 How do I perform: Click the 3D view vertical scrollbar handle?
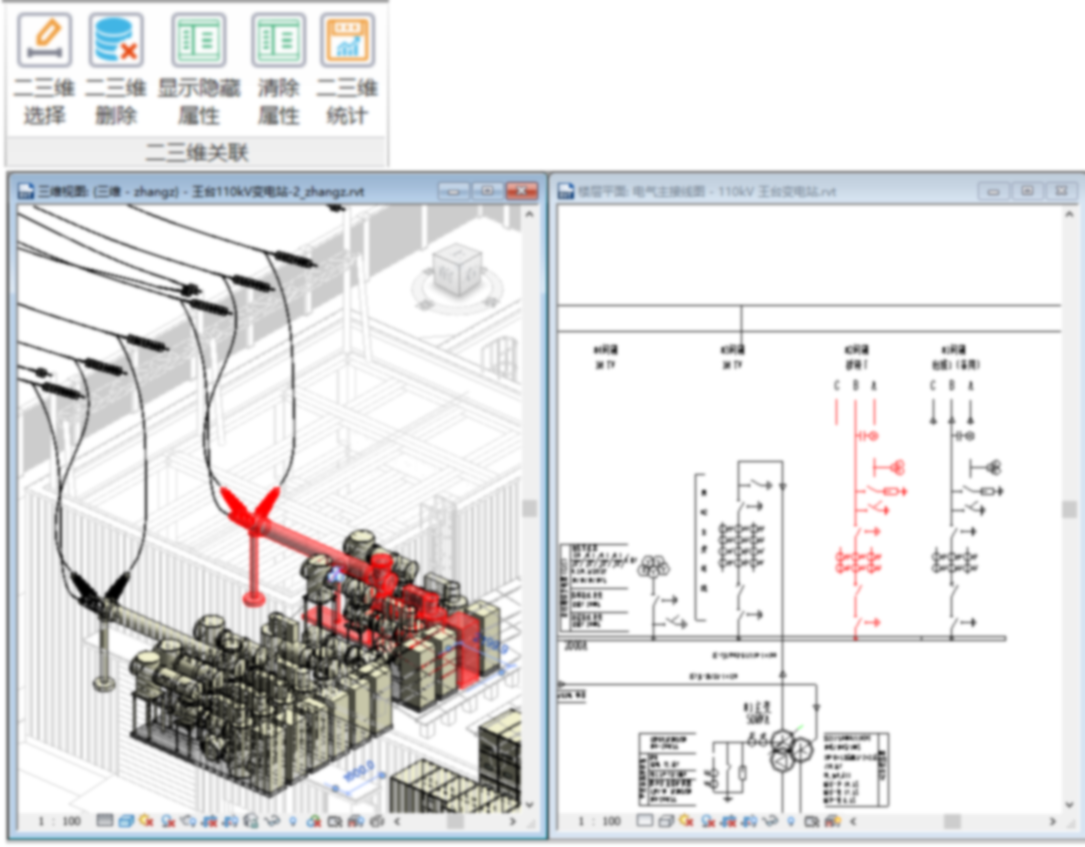529,508
